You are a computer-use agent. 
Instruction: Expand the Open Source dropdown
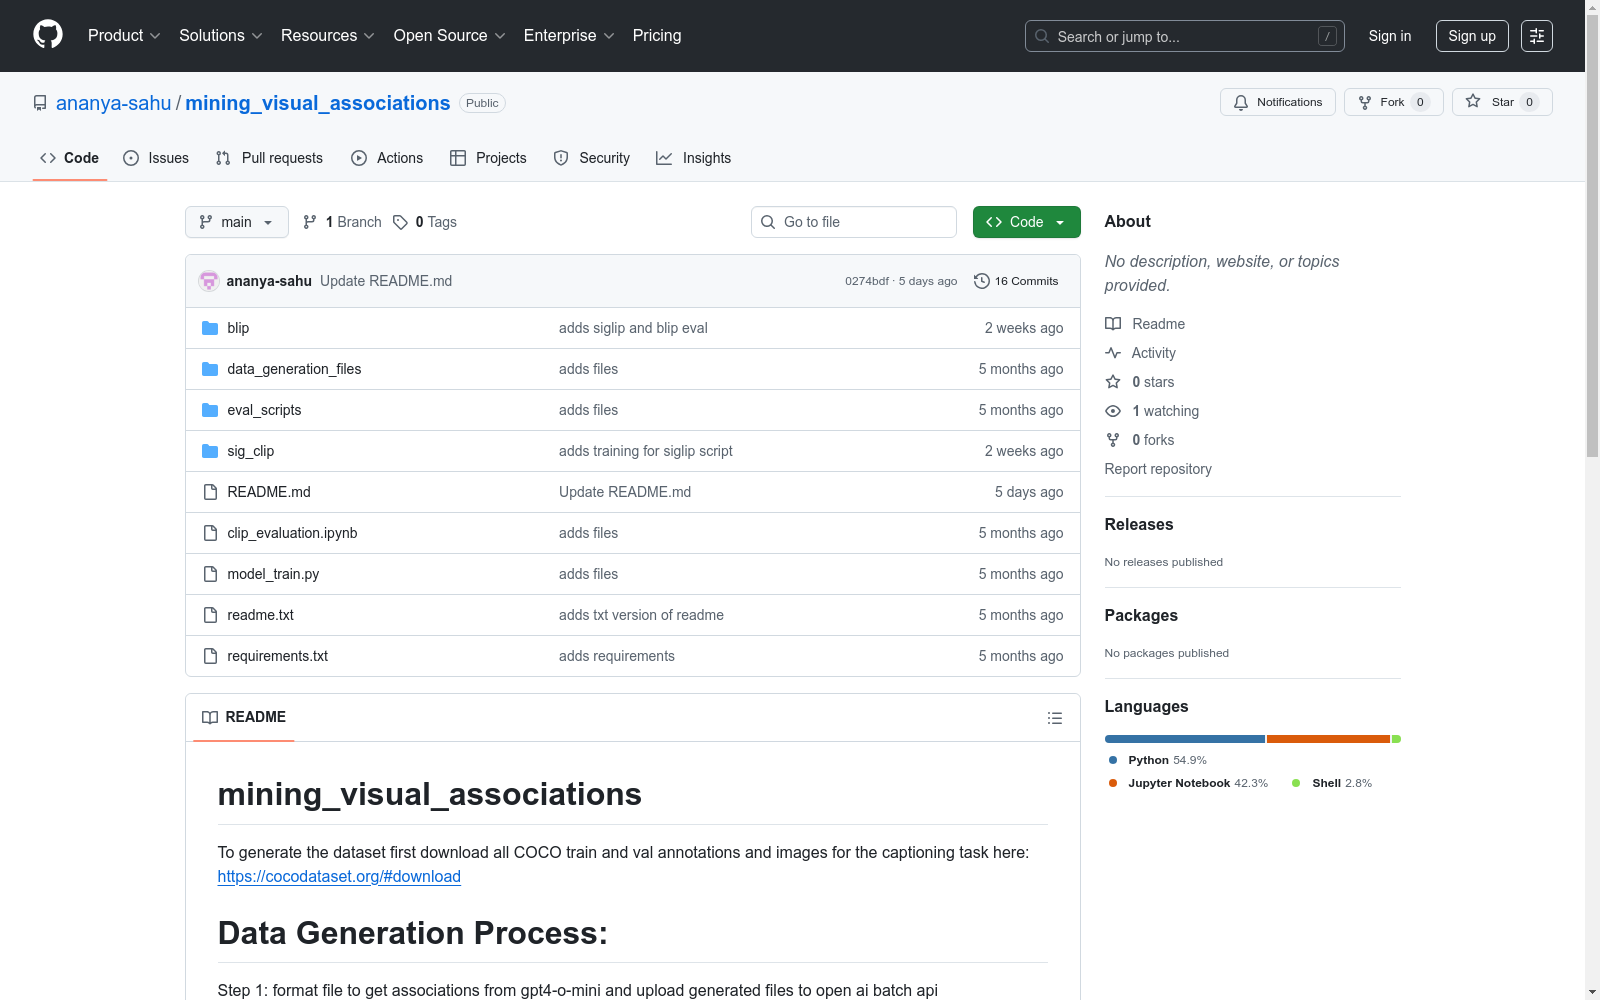[x=450, y=36]
